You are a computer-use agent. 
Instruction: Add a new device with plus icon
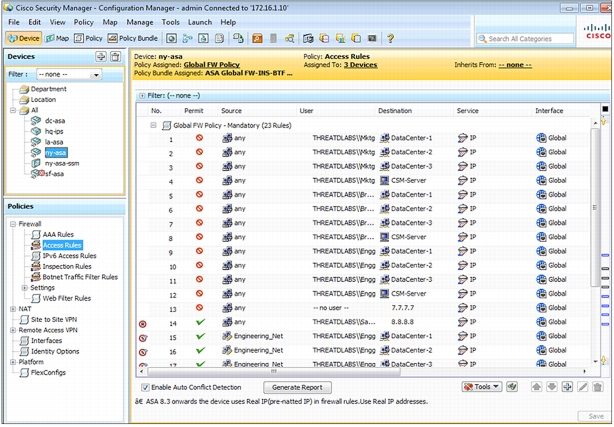click(x=101, y=56)
